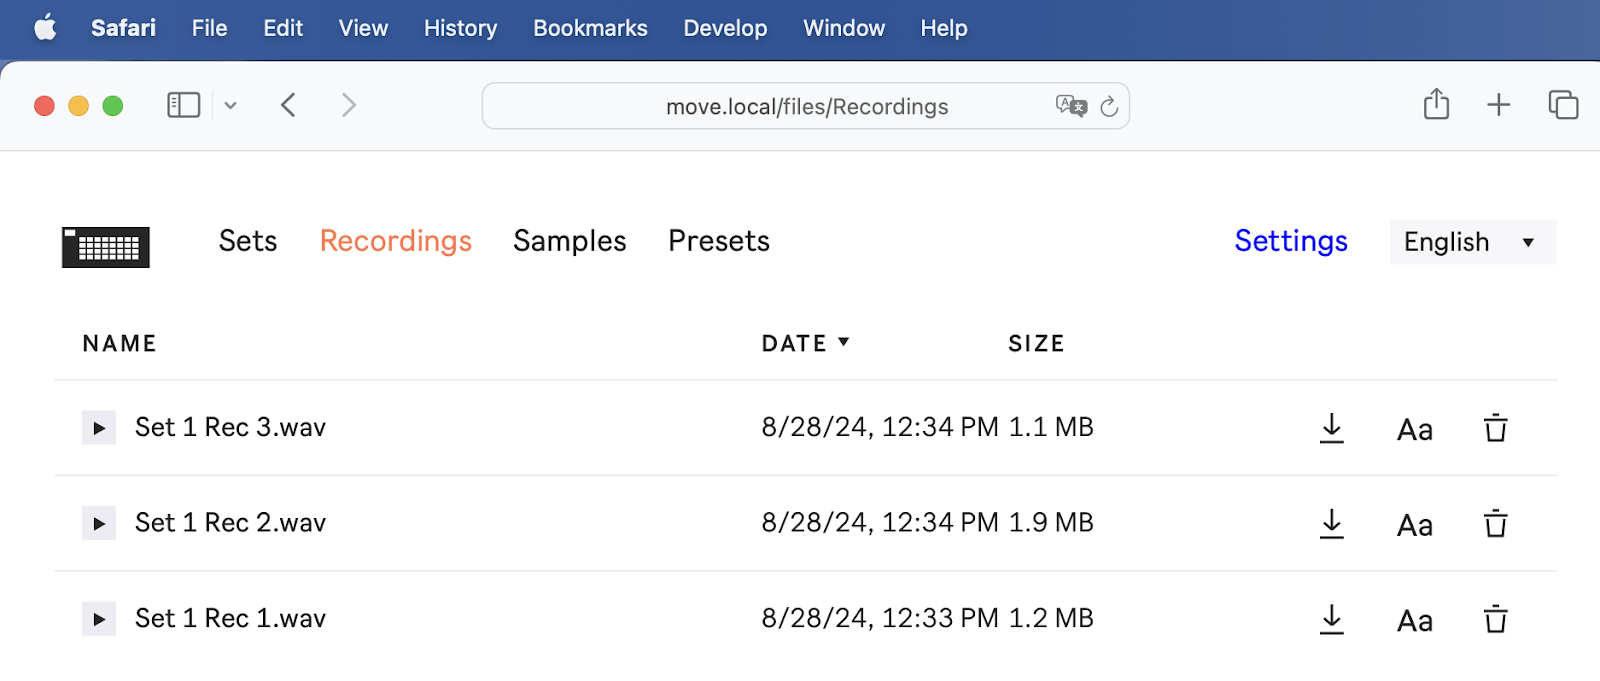The height and width of the screenshot is (681, 1600).
Task: Open the Bookmarks menu in menu bar
Action: tap(590, 28)
